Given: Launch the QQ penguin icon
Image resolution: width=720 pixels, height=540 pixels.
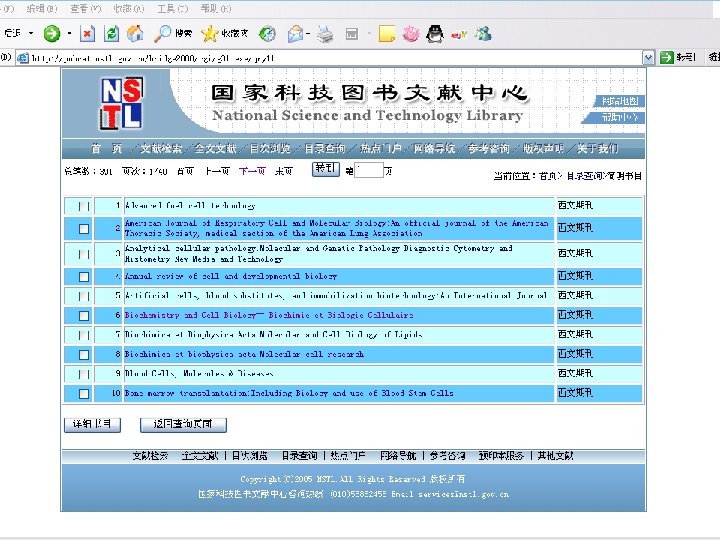Looking at the screenshot, I should [435, 34].
